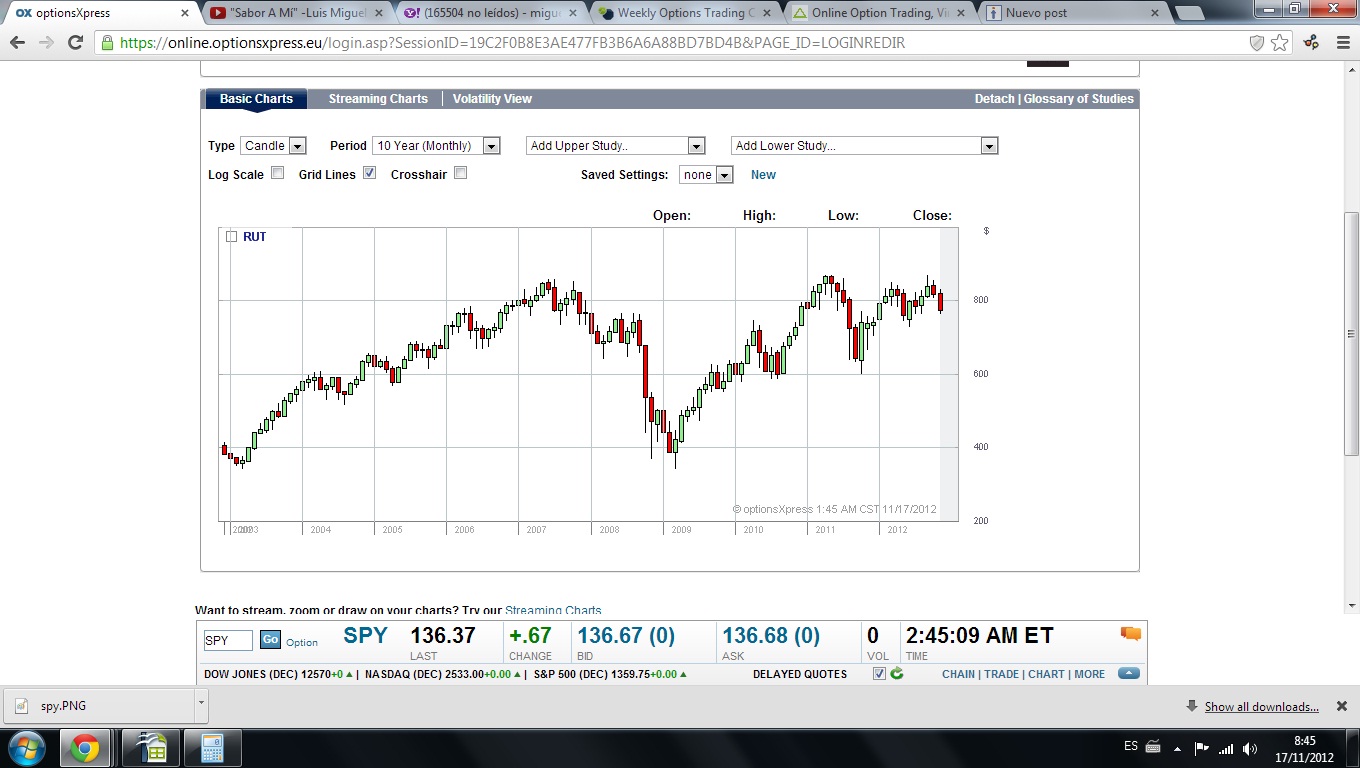Close the YouTube Sabor A Mi tab
This screenshot has height=768, width=1360.
[379, 13]
